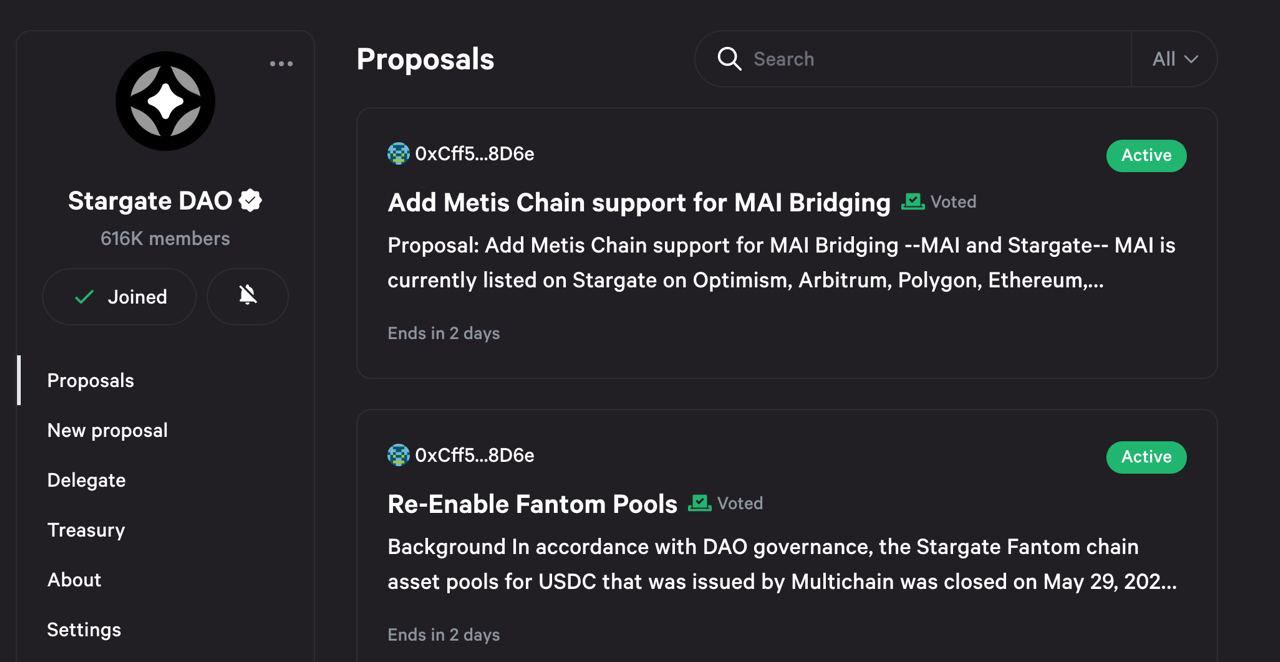Open the Settings sidebar item

pyautogui.click(x=84, y=630)
